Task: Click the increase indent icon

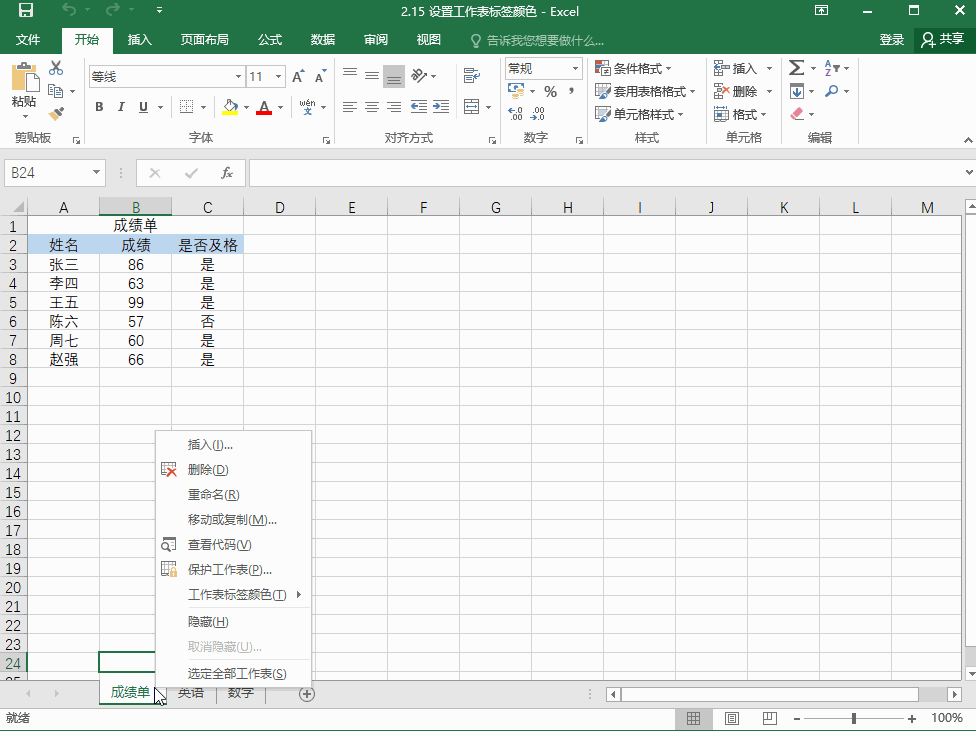Action: click(441, 107)
